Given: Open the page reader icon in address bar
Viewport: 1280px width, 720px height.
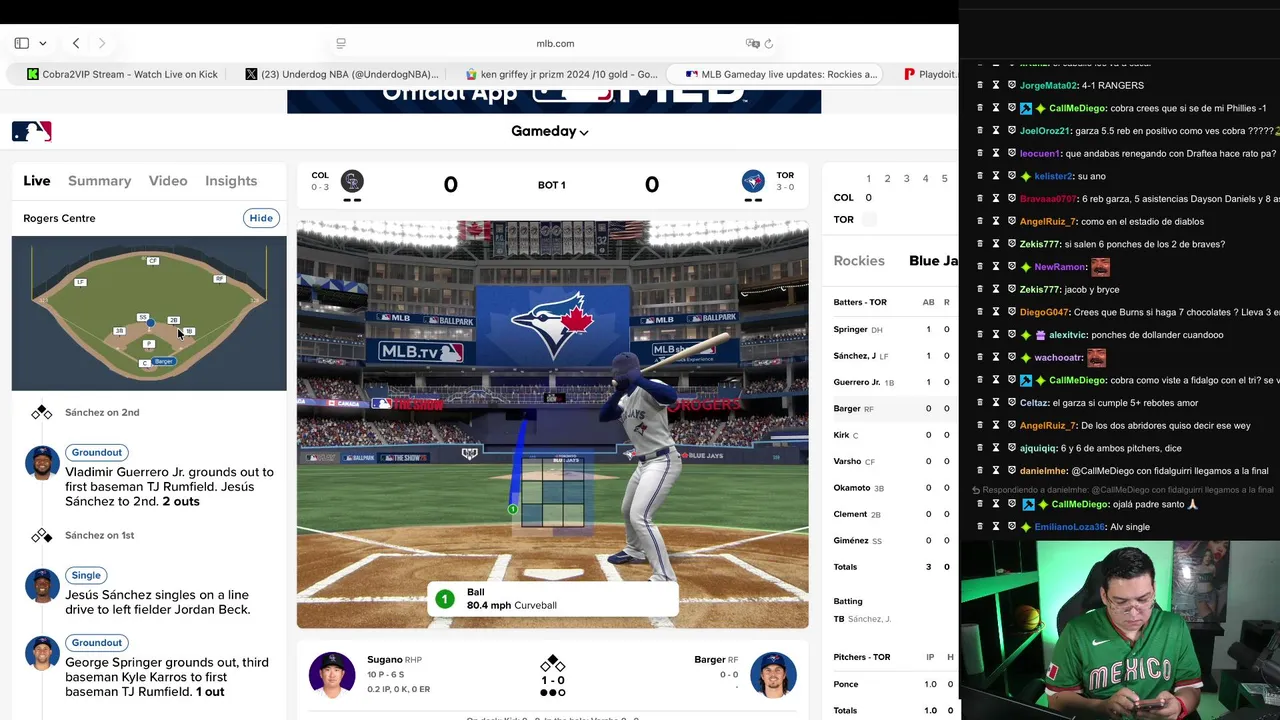Looking at the screenshot, I should click(x=341, y=43).
